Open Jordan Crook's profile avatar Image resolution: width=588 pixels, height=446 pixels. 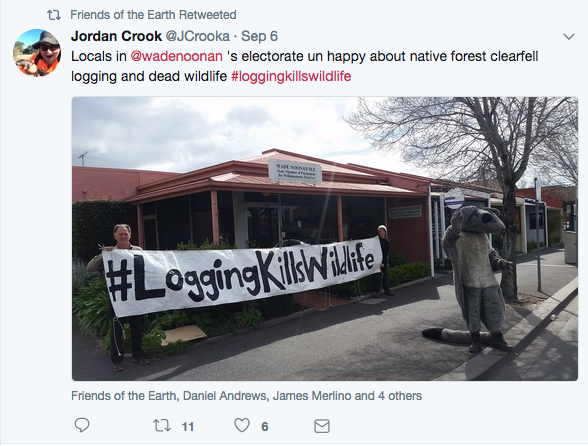(x=37, y=53)
